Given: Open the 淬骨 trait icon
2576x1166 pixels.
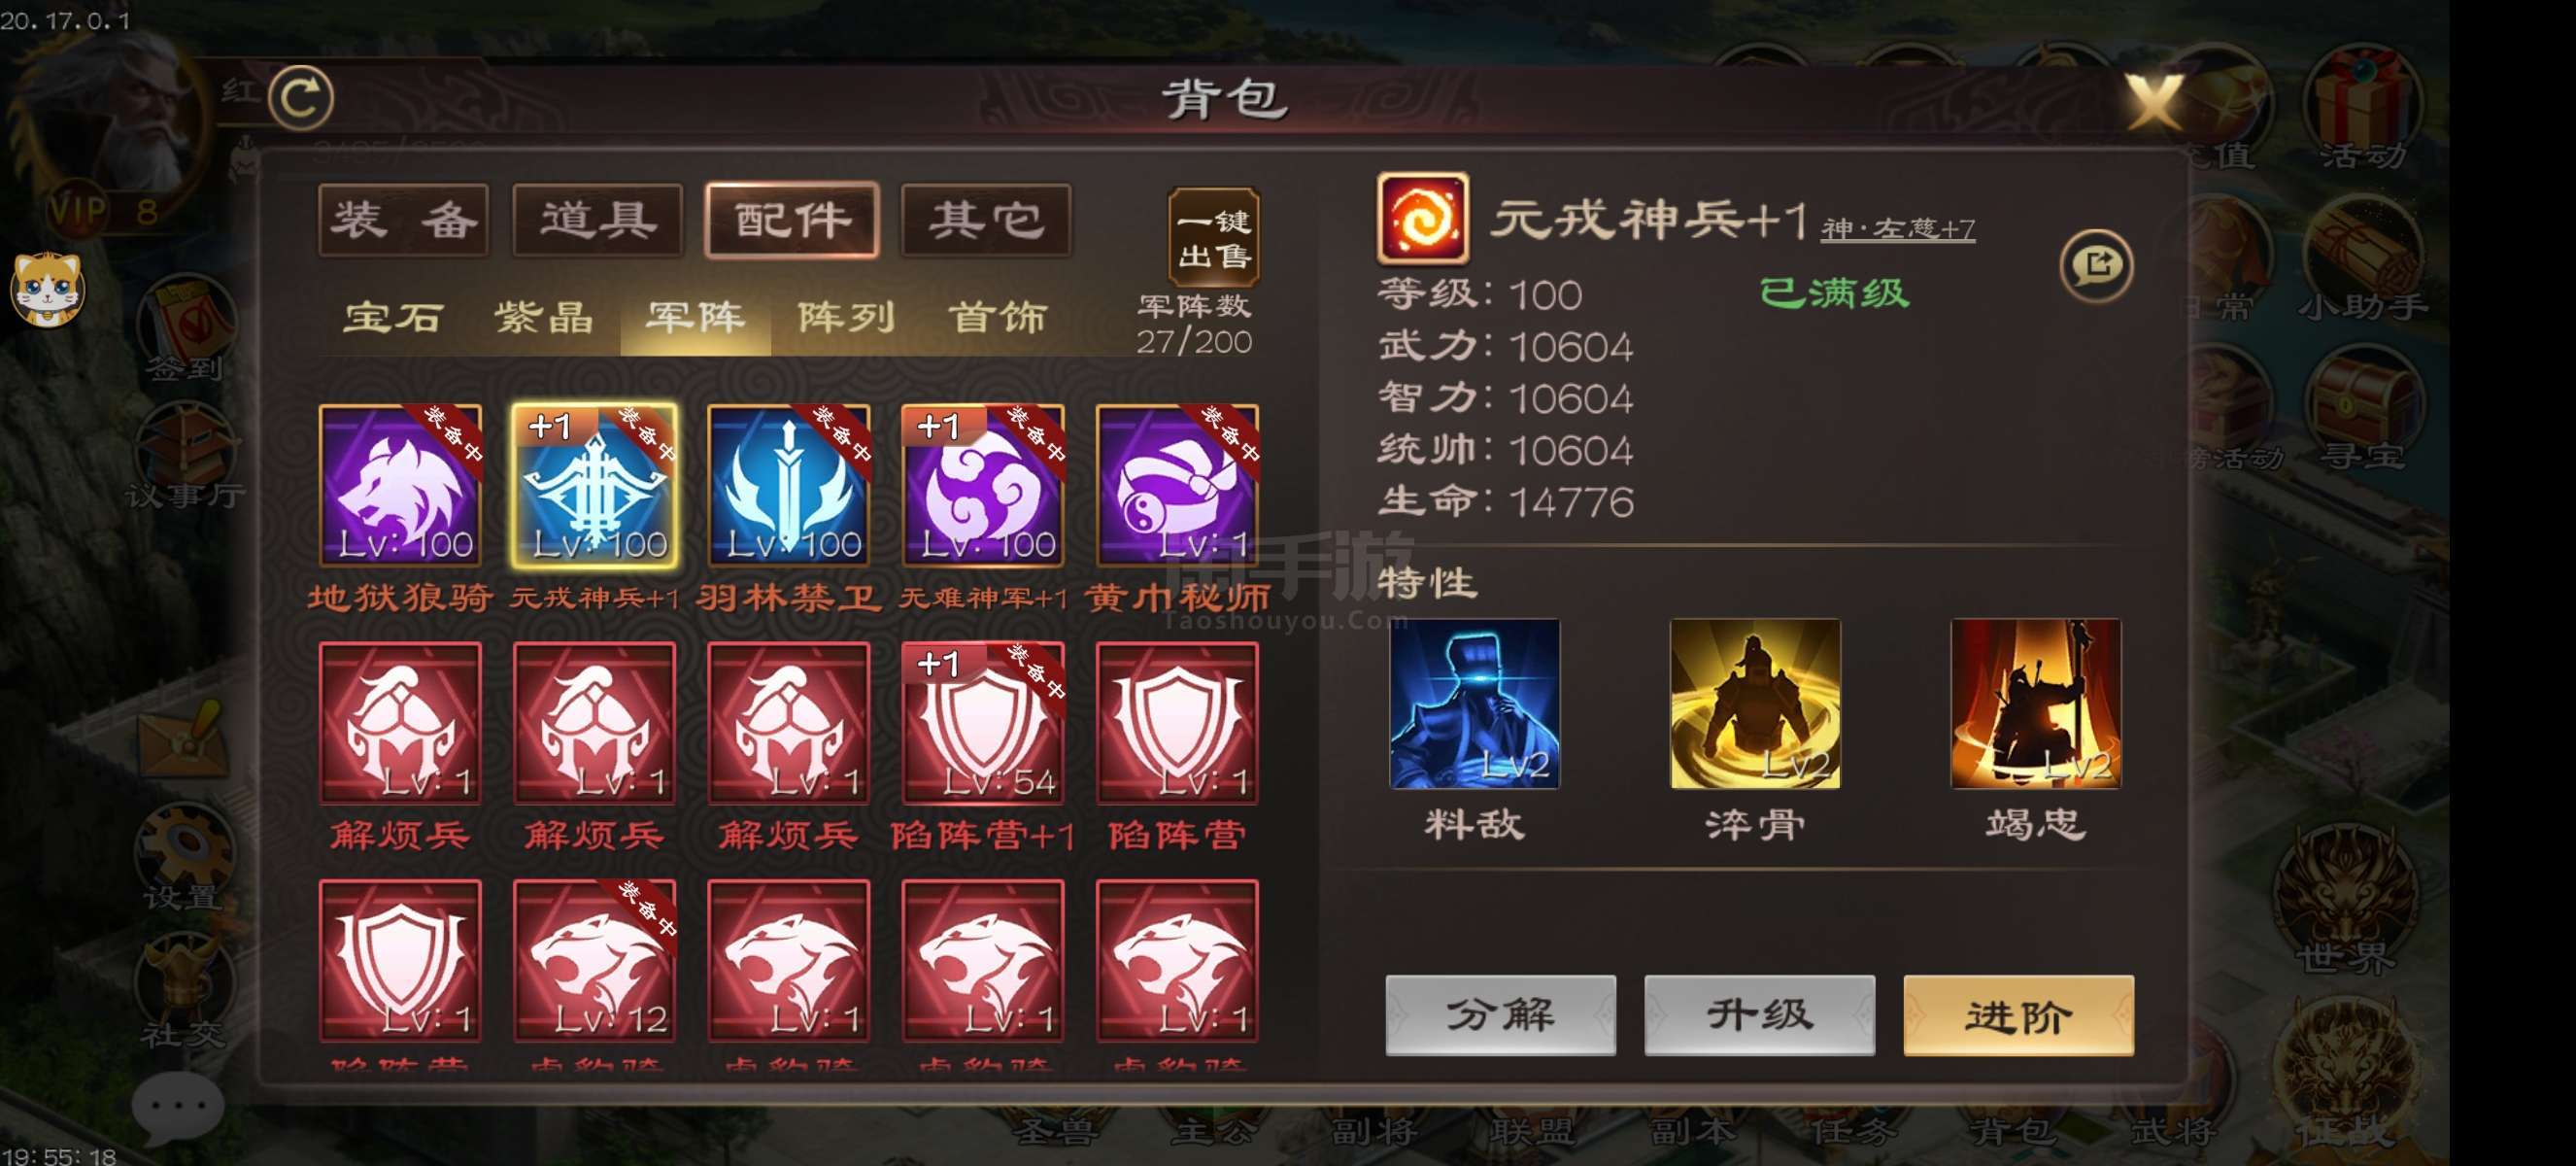Looking at the screenshot, I should click(x=1755, y=704).
